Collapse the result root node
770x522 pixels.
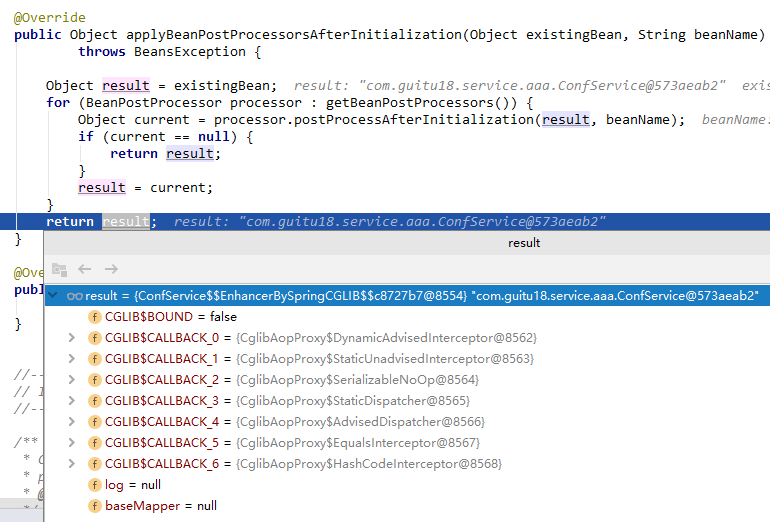click(x=53, y=296)
